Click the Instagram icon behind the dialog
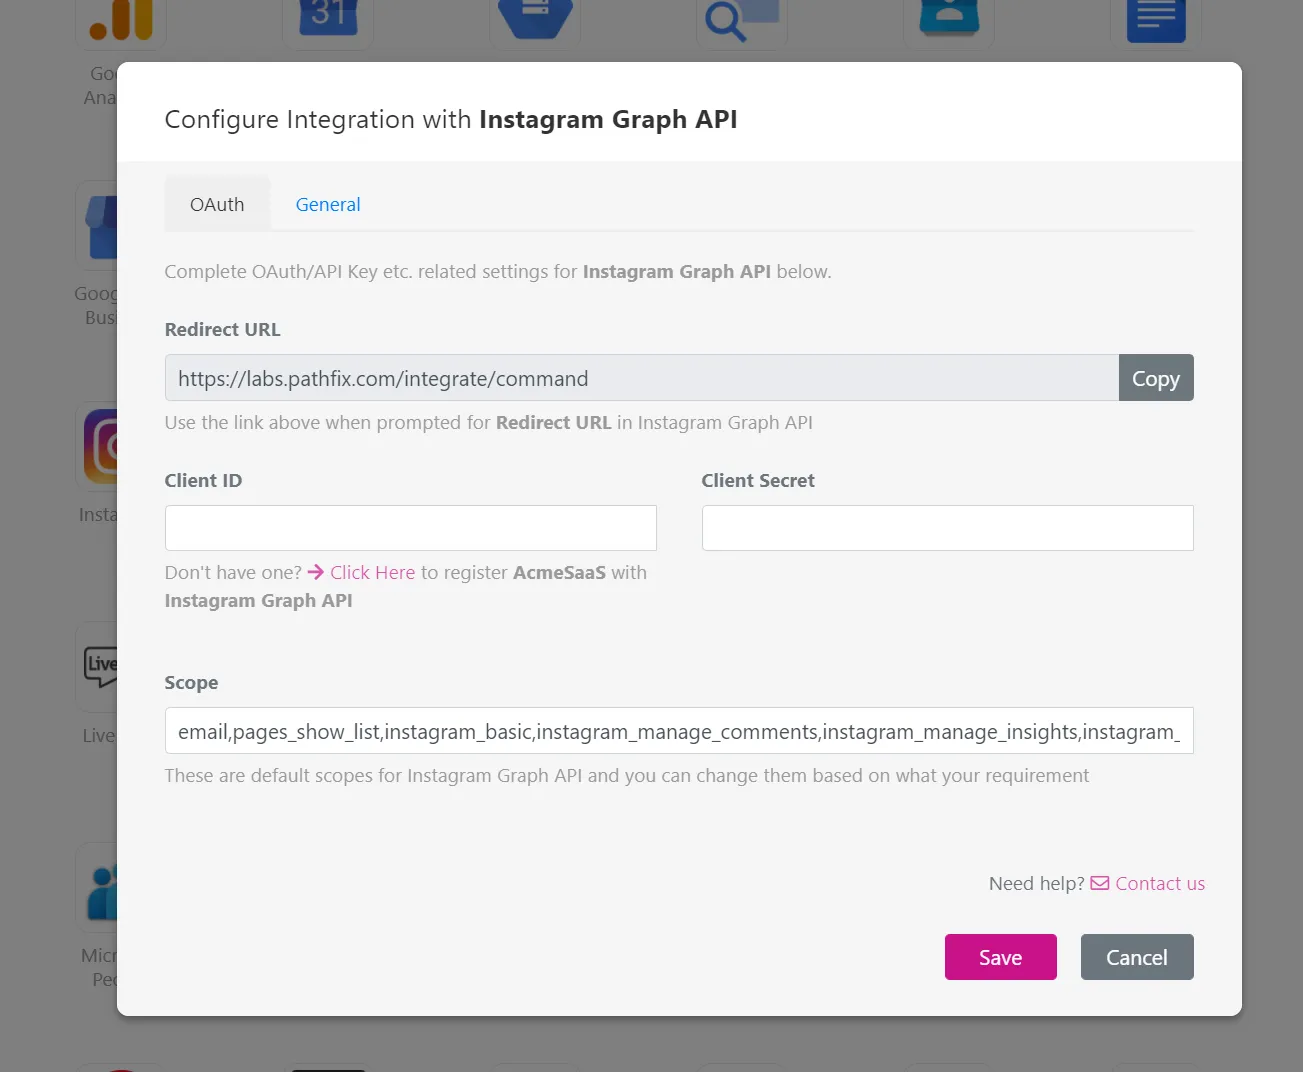Image resolution: width=1303 pixels, height=1072 pixels. (x=100, y=446)
